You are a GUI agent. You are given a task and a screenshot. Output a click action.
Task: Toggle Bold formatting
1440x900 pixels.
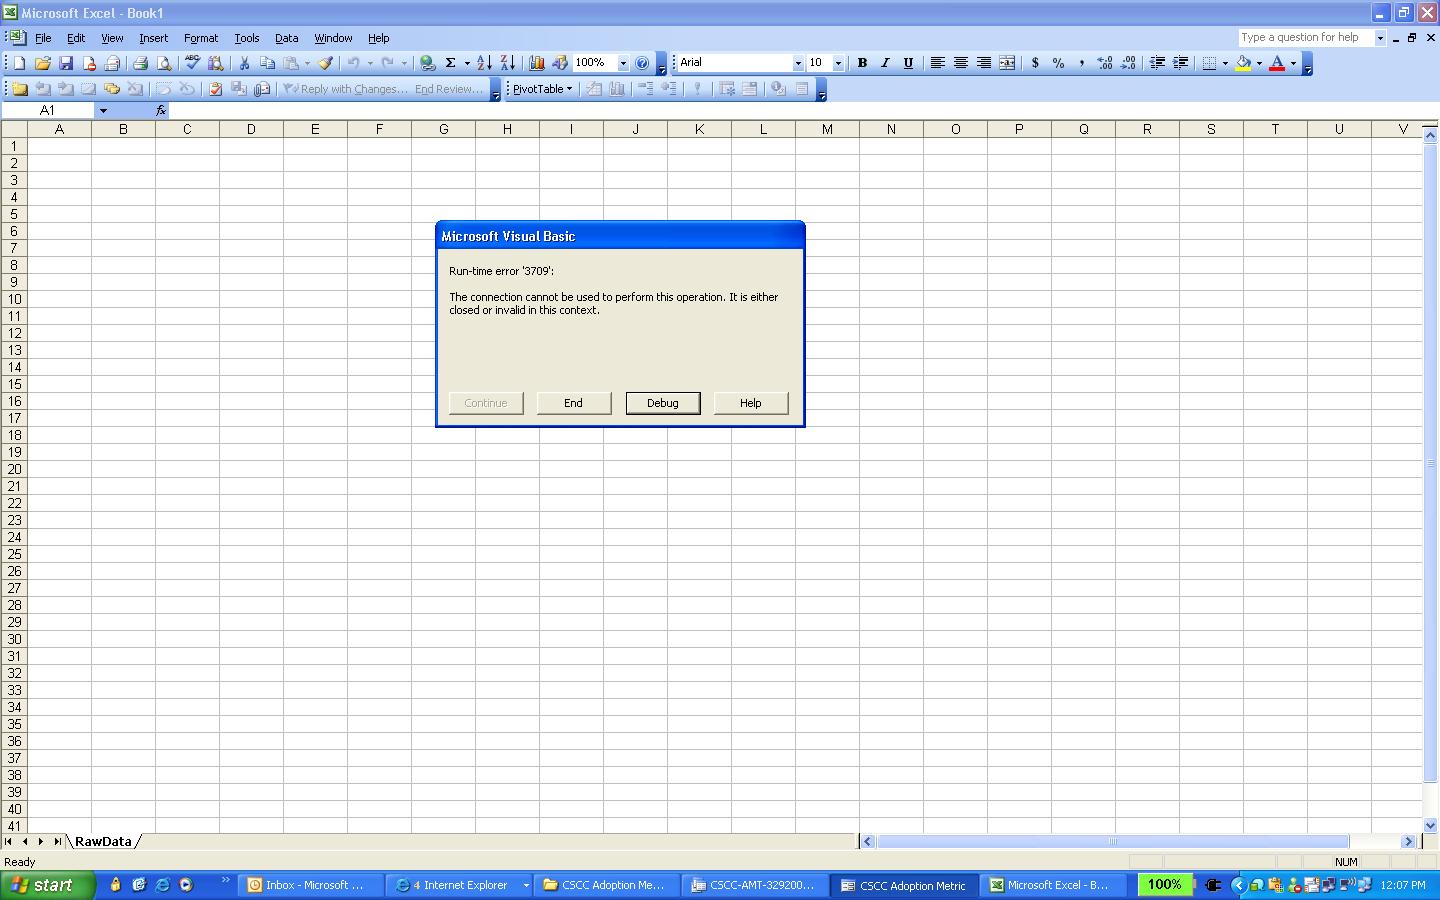[x=862, y=63]
